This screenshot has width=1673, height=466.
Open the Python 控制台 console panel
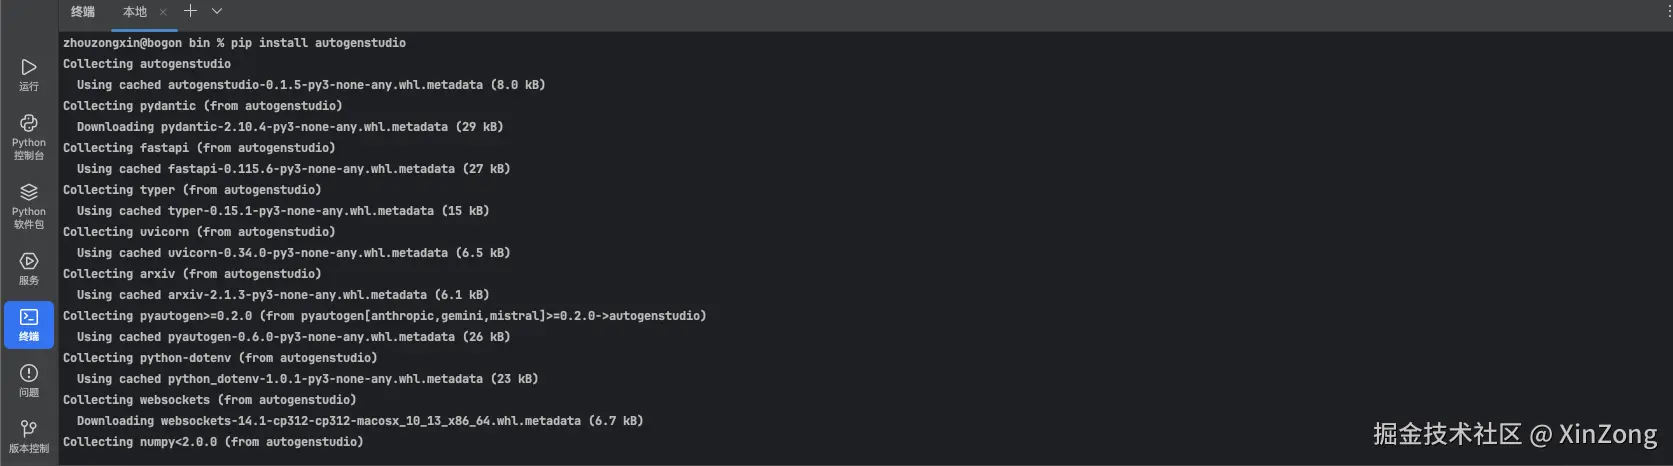[x=29, y=136]
